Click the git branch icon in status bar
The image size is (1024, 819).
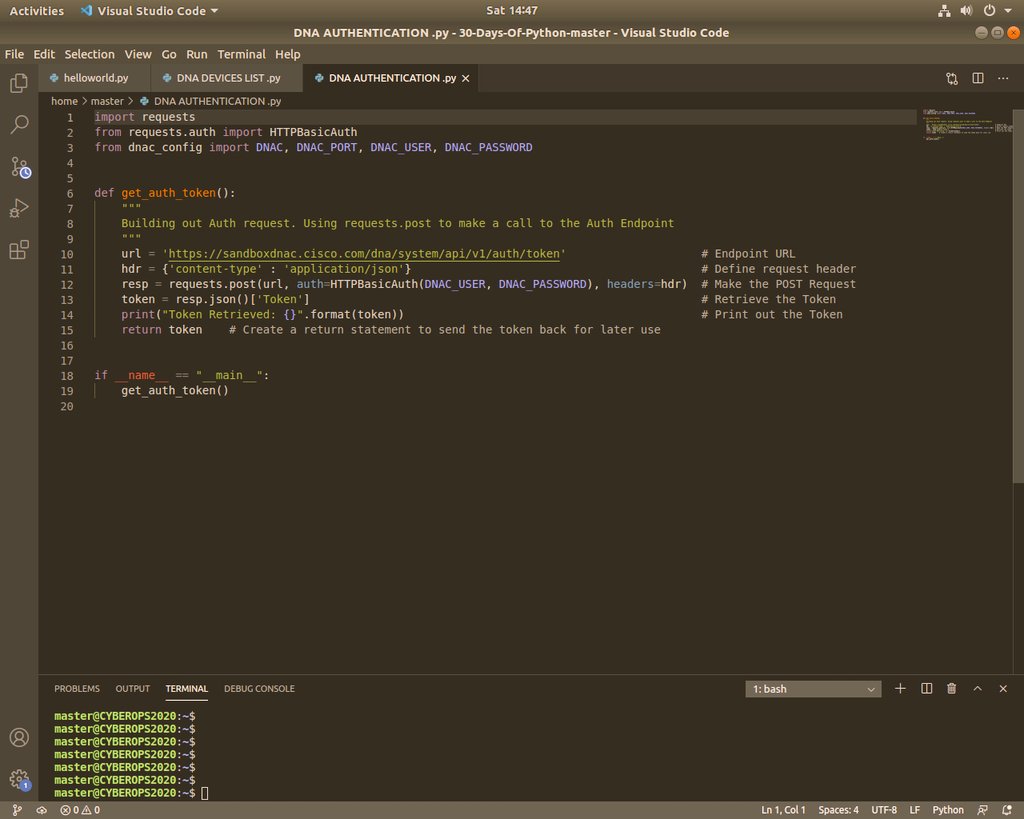(17, 810)
